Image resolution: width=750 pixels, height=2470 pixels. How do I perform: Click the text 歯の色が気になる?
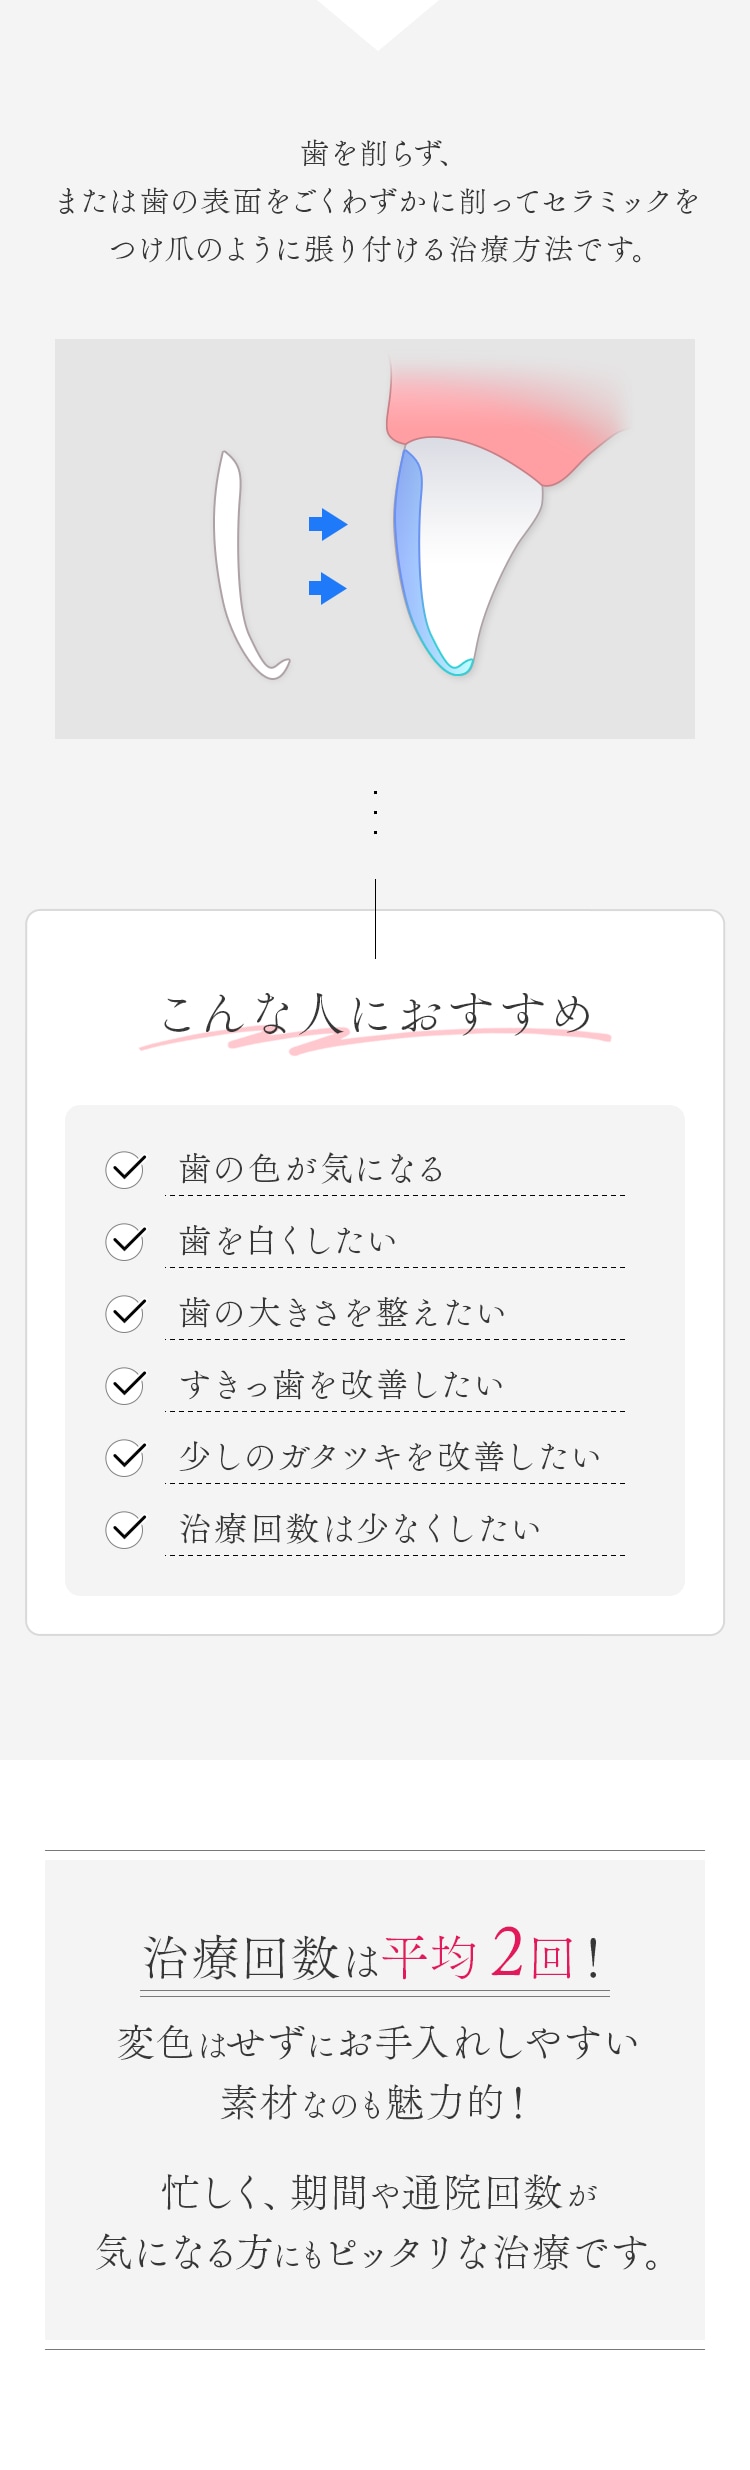312,1168
